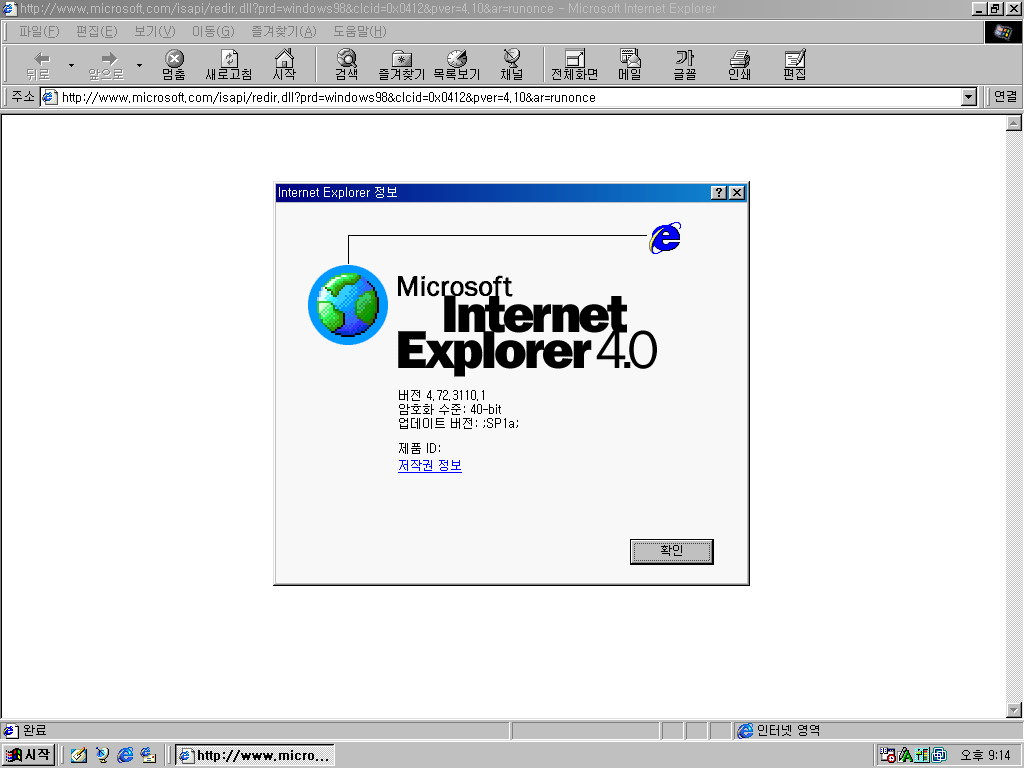Open the address bar dropdown list
The image size is (1024, 768).
969,97
